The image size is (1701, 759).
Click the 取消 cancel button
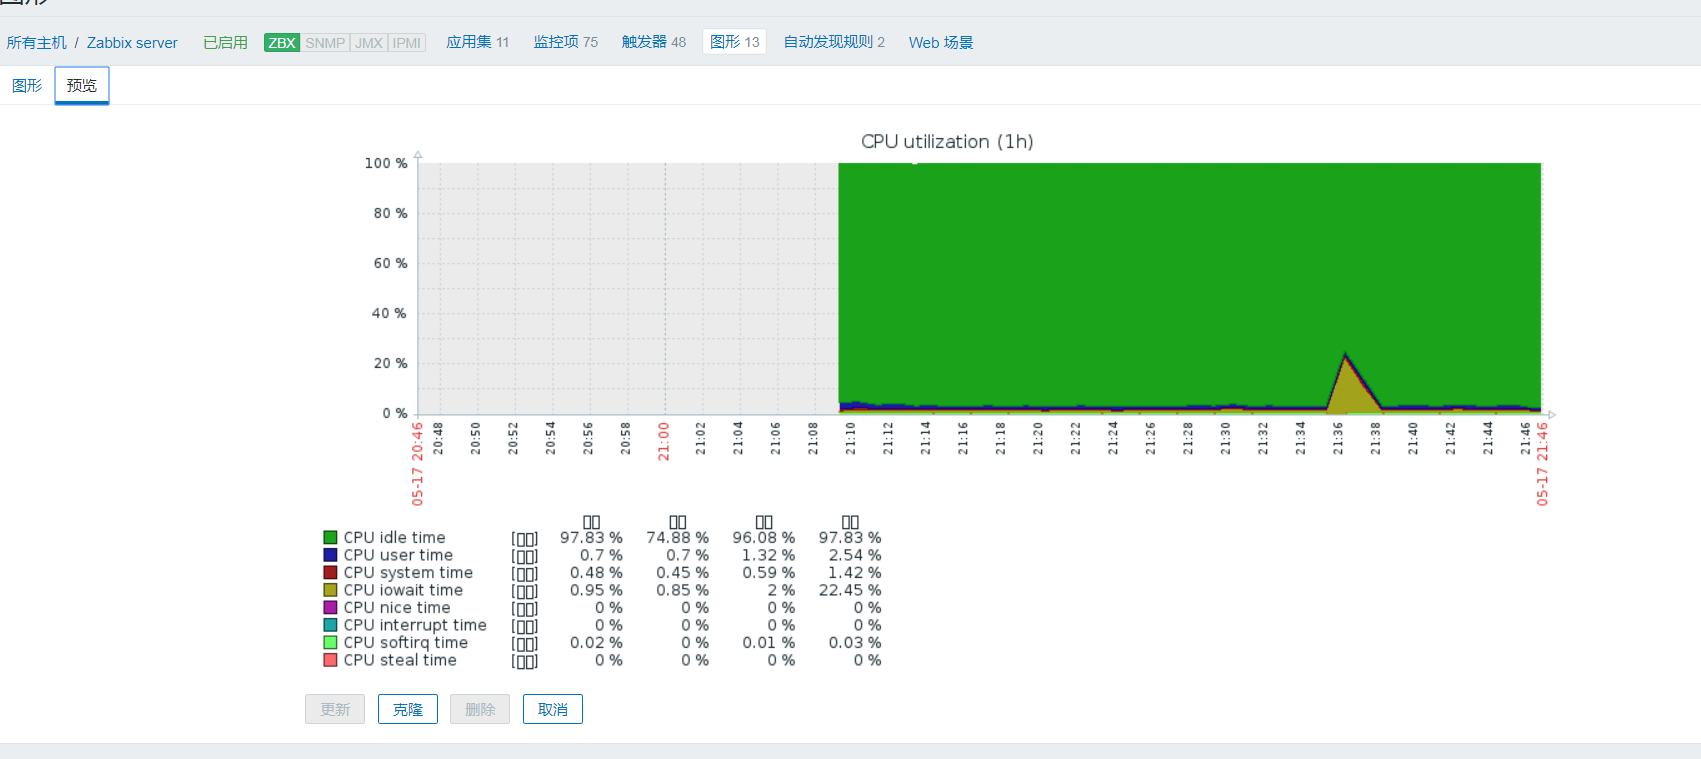pyautogui.click(x=553, y=709)
